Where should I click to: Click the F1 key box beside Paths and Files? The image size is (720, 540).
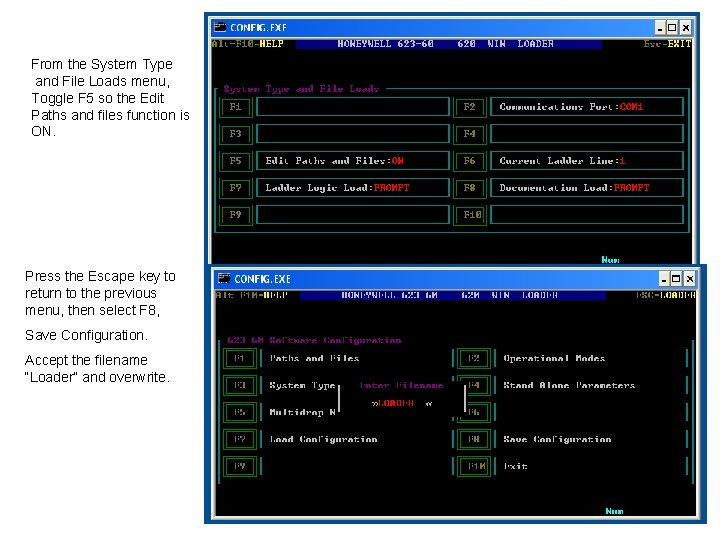pyautogui.click(x=240, y=358)
